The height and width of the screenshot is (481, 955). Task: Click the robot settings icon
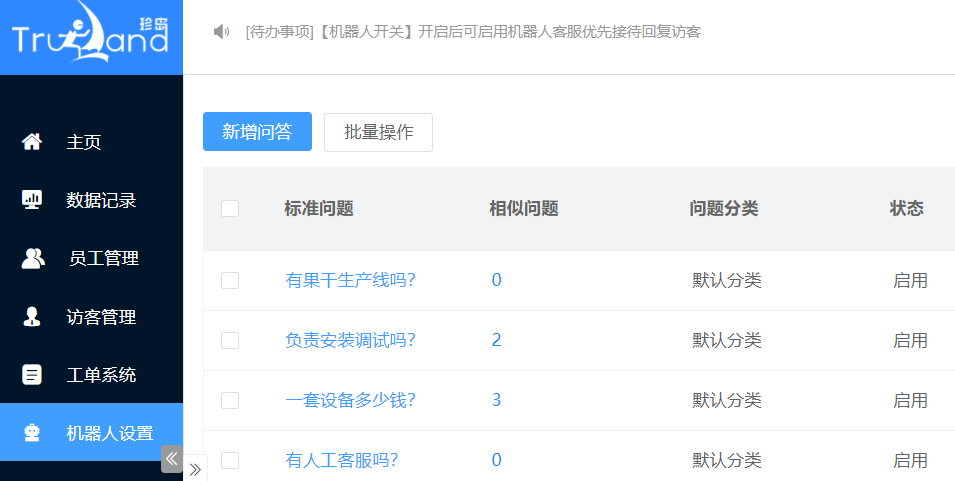pyautogui.click(x=32, y=433)
